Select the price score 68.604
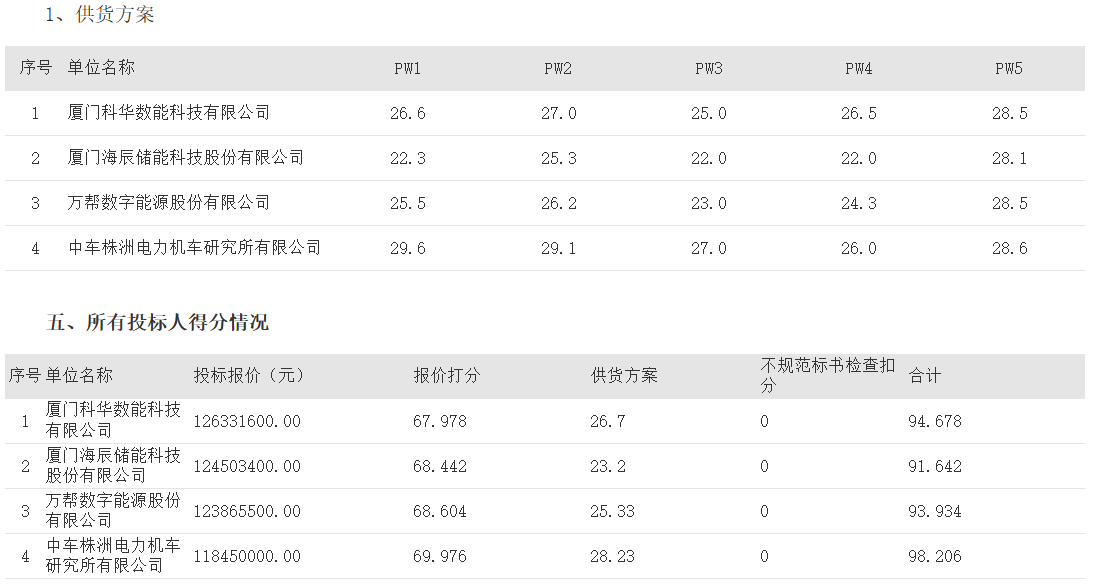This screenshot has height=586, width=1093. [x=440, y=511]
